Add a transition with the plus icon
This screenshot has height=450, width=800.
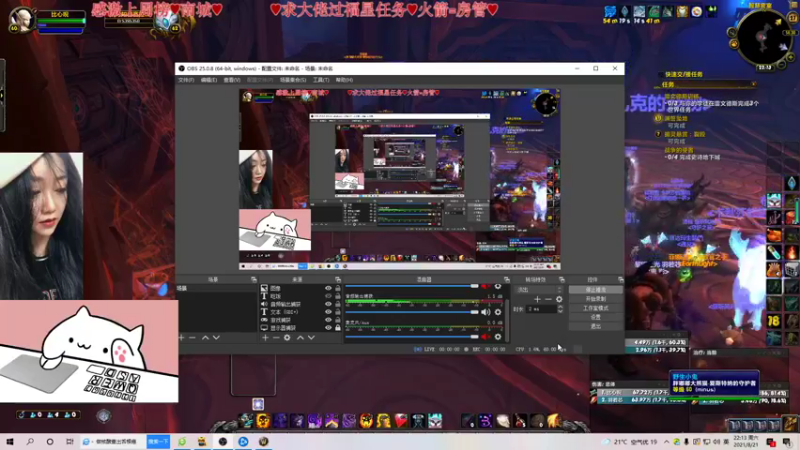pyautogui.click(x=537, y=299)
